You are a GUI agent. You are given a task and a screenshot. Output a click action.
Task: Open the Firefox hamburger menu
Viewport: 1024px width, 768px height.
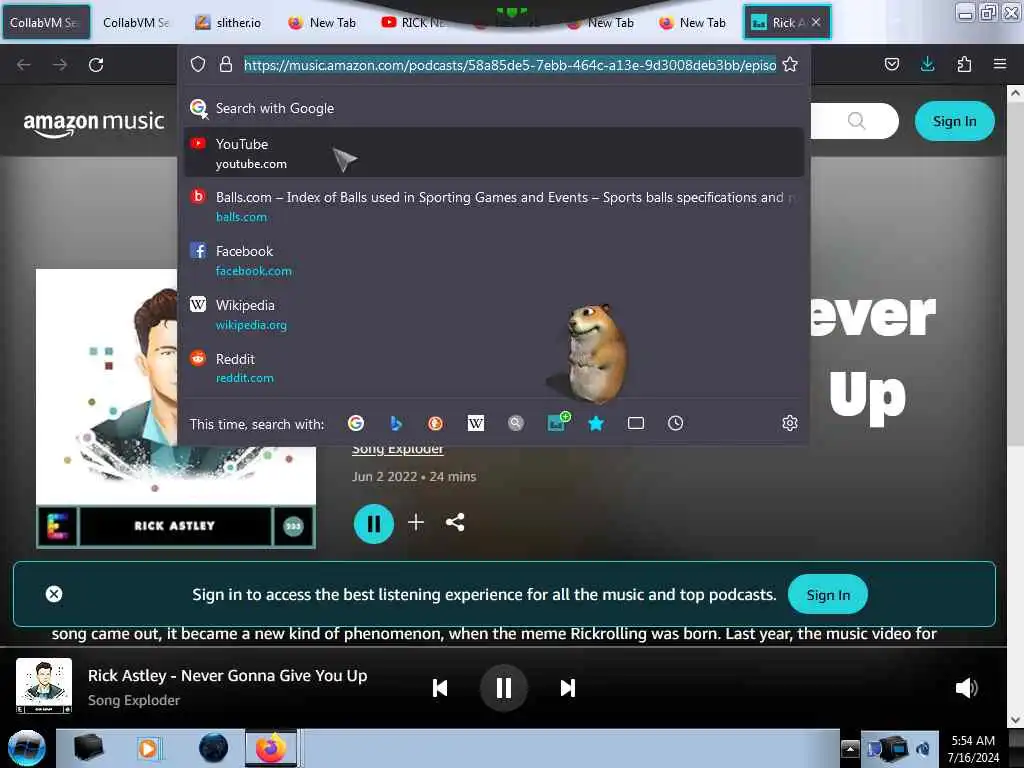coord(1000,64)
